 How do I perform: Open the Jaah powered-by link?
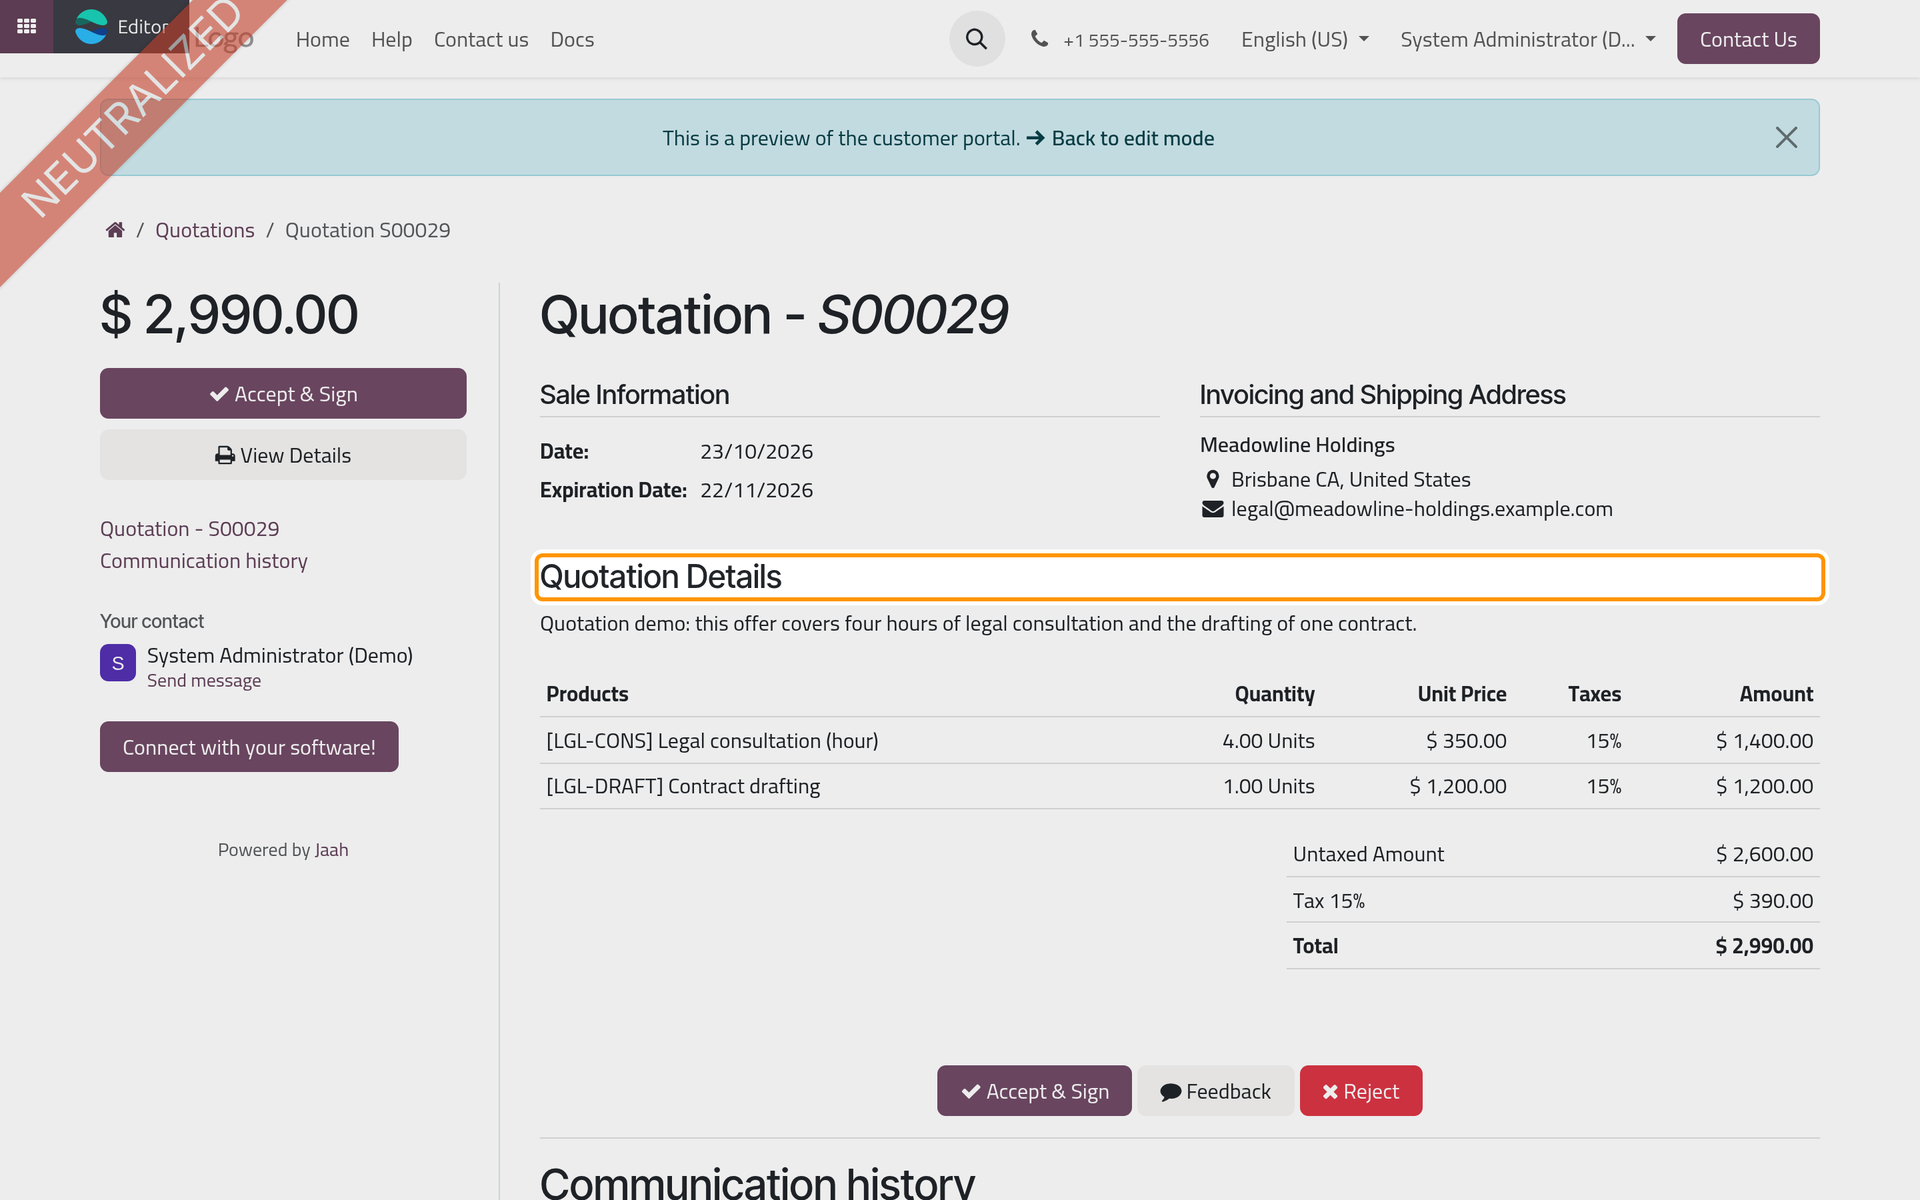pos(331,850)
